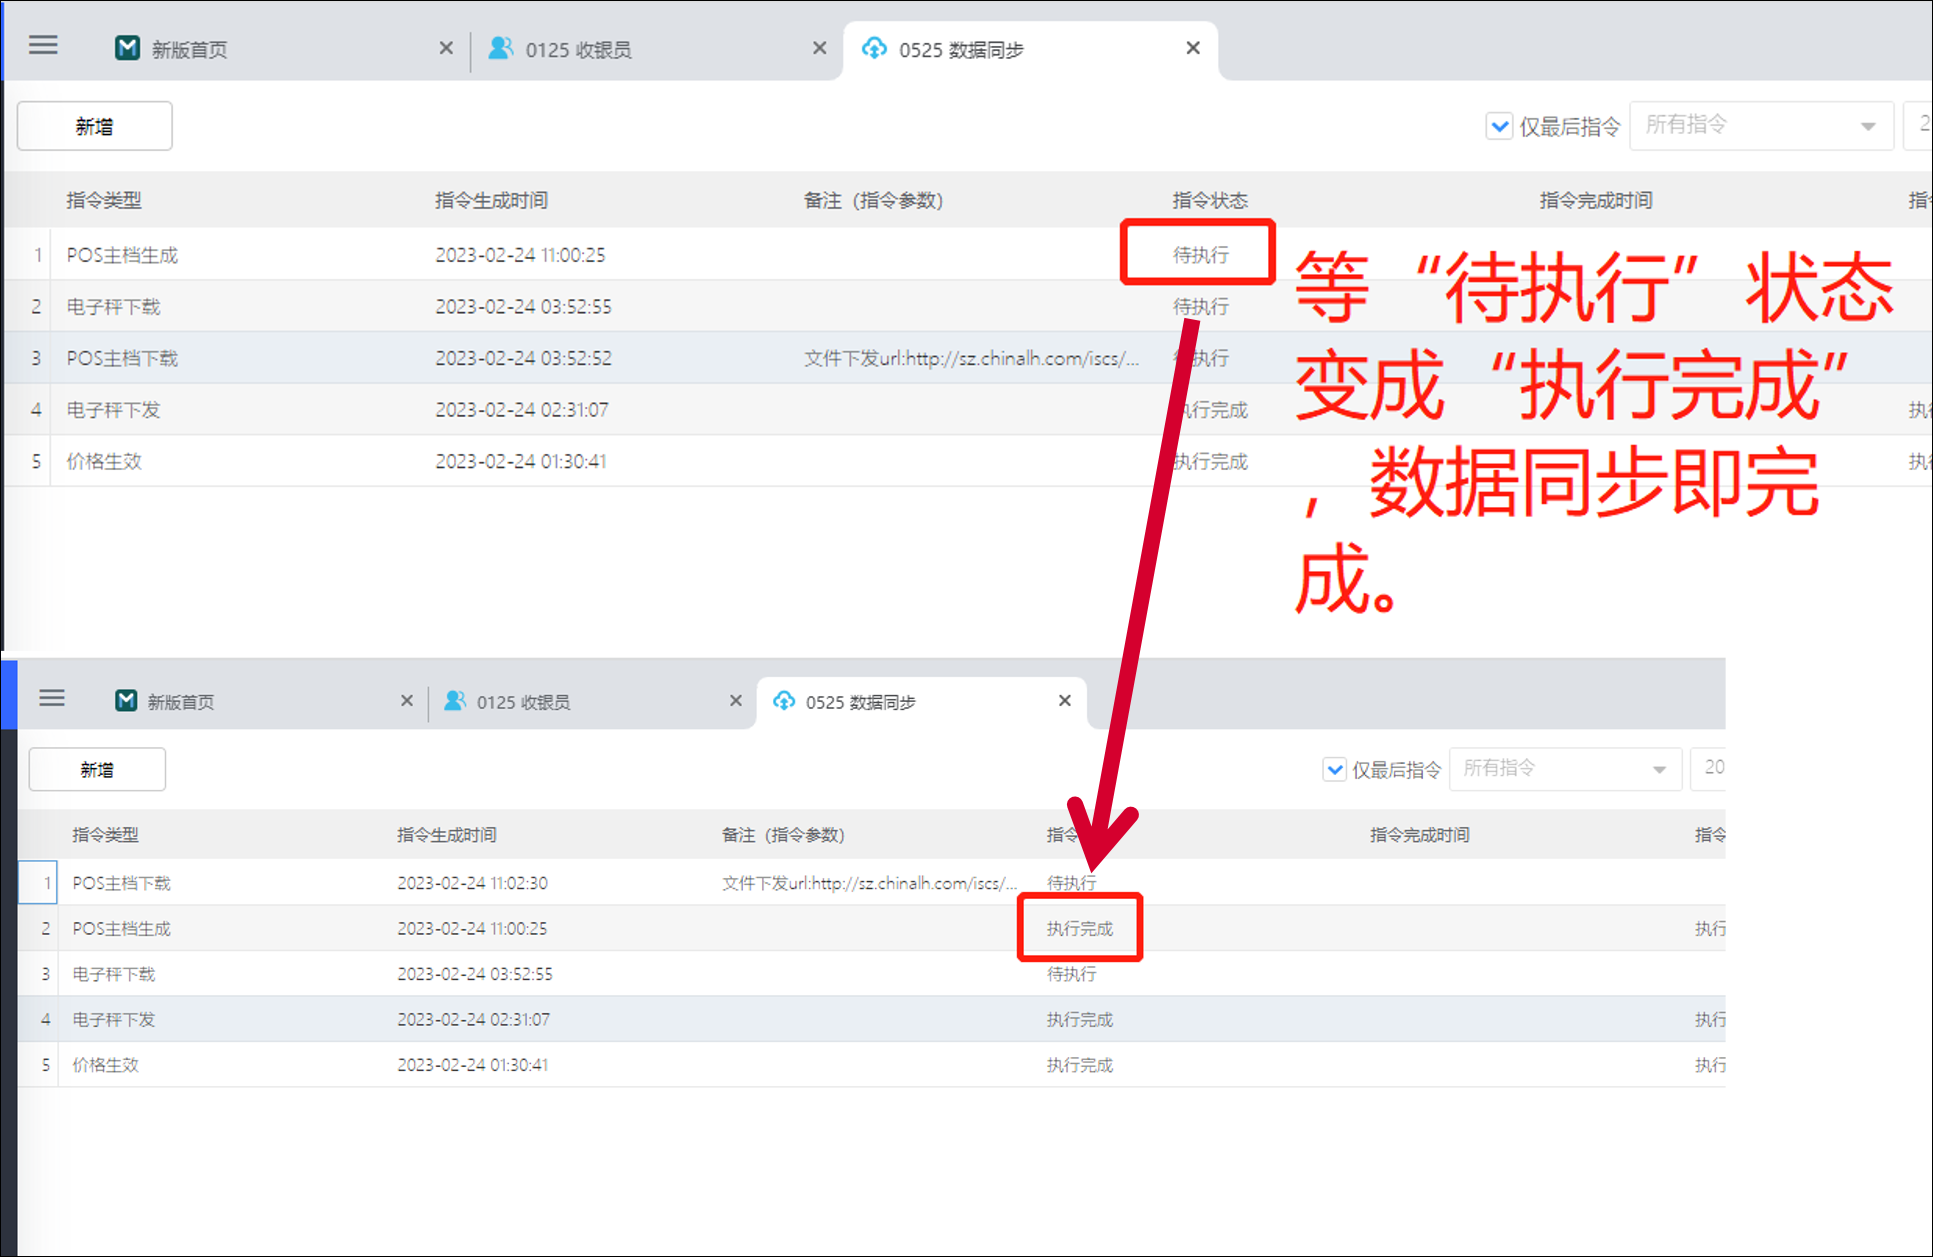Click lower 指令类型 column header
1933x1257 pixels.
click(x=105, y=835)
